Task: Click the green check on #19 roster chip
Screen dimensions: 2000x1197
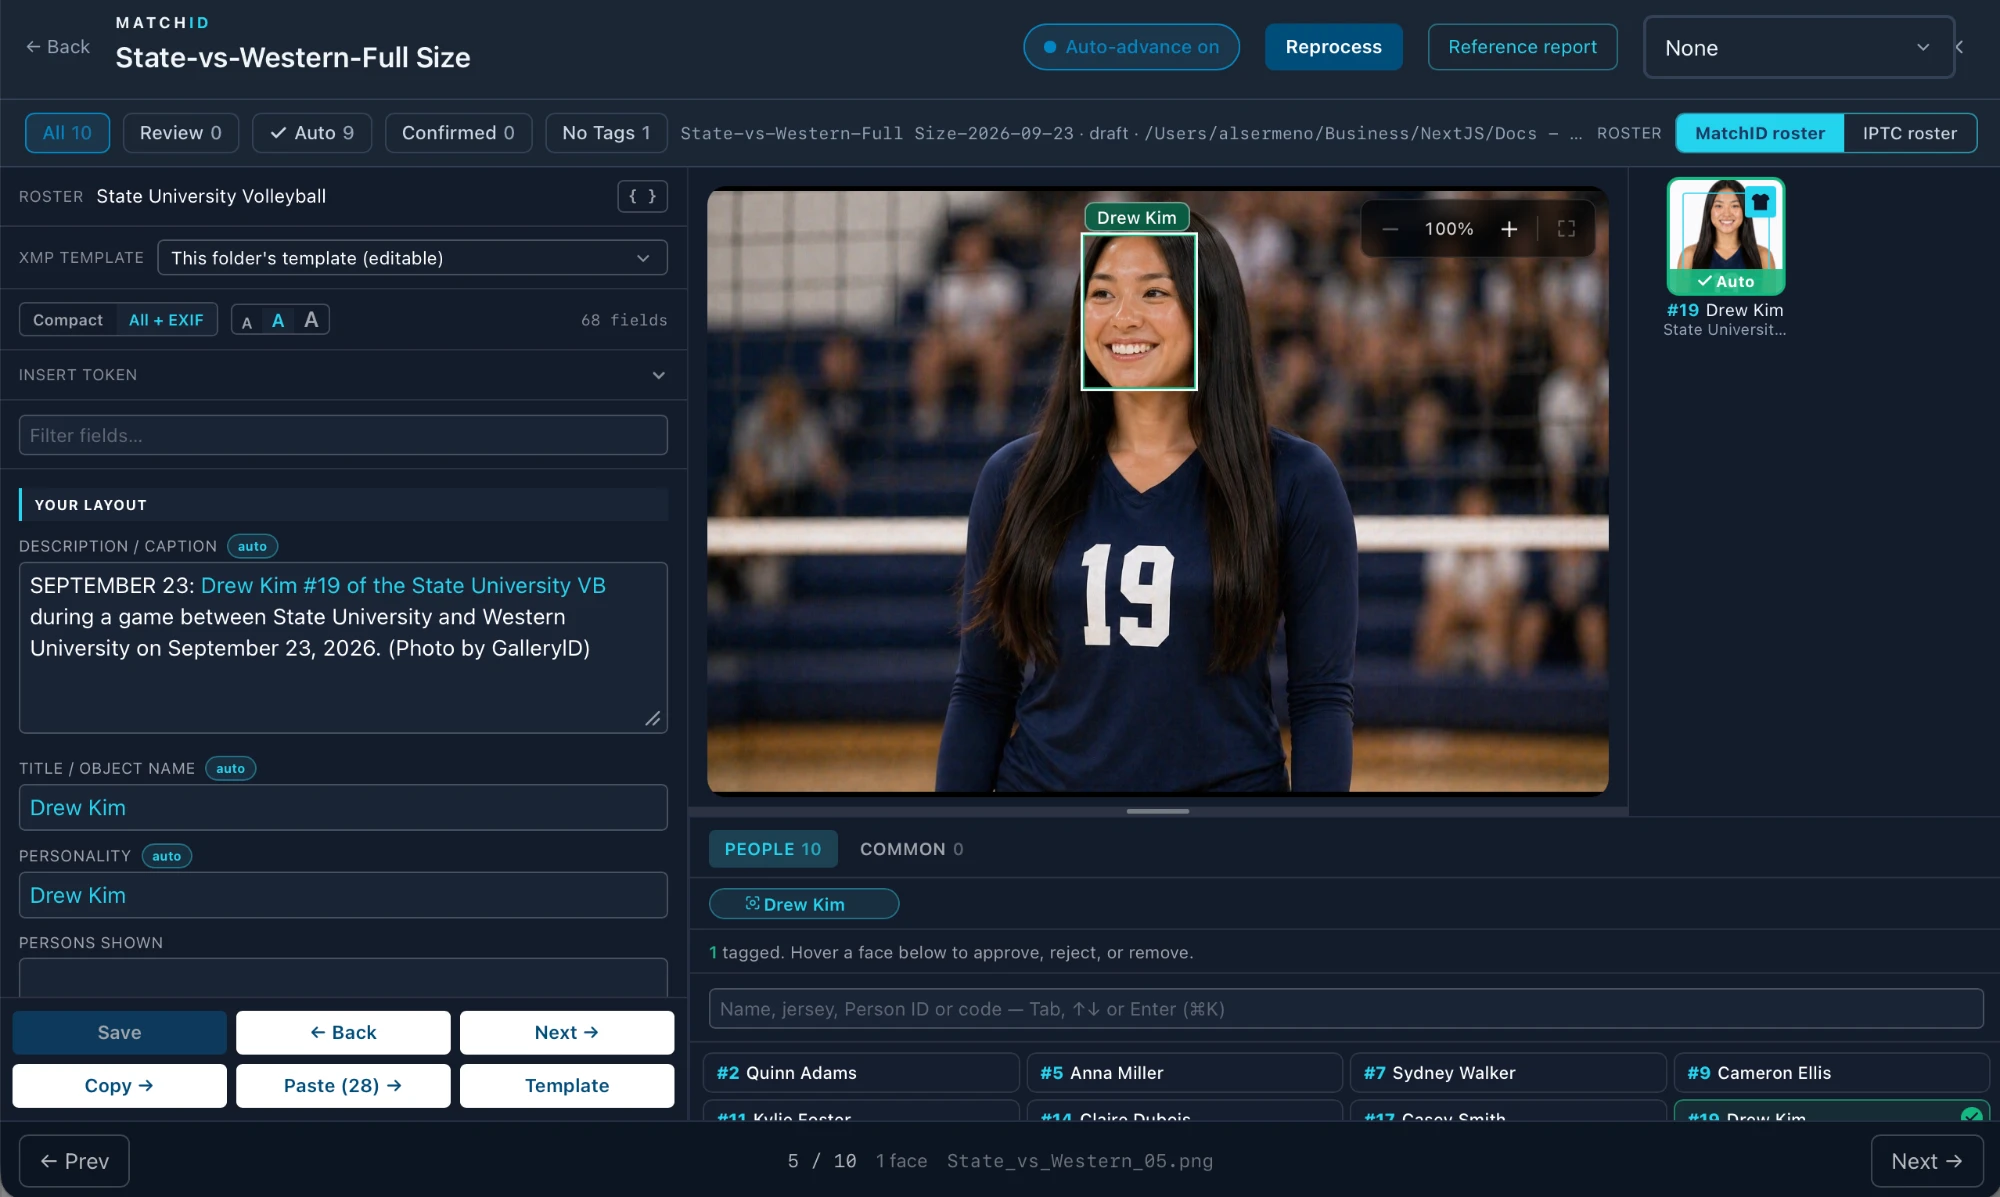Action: tap(1971, 1114)
